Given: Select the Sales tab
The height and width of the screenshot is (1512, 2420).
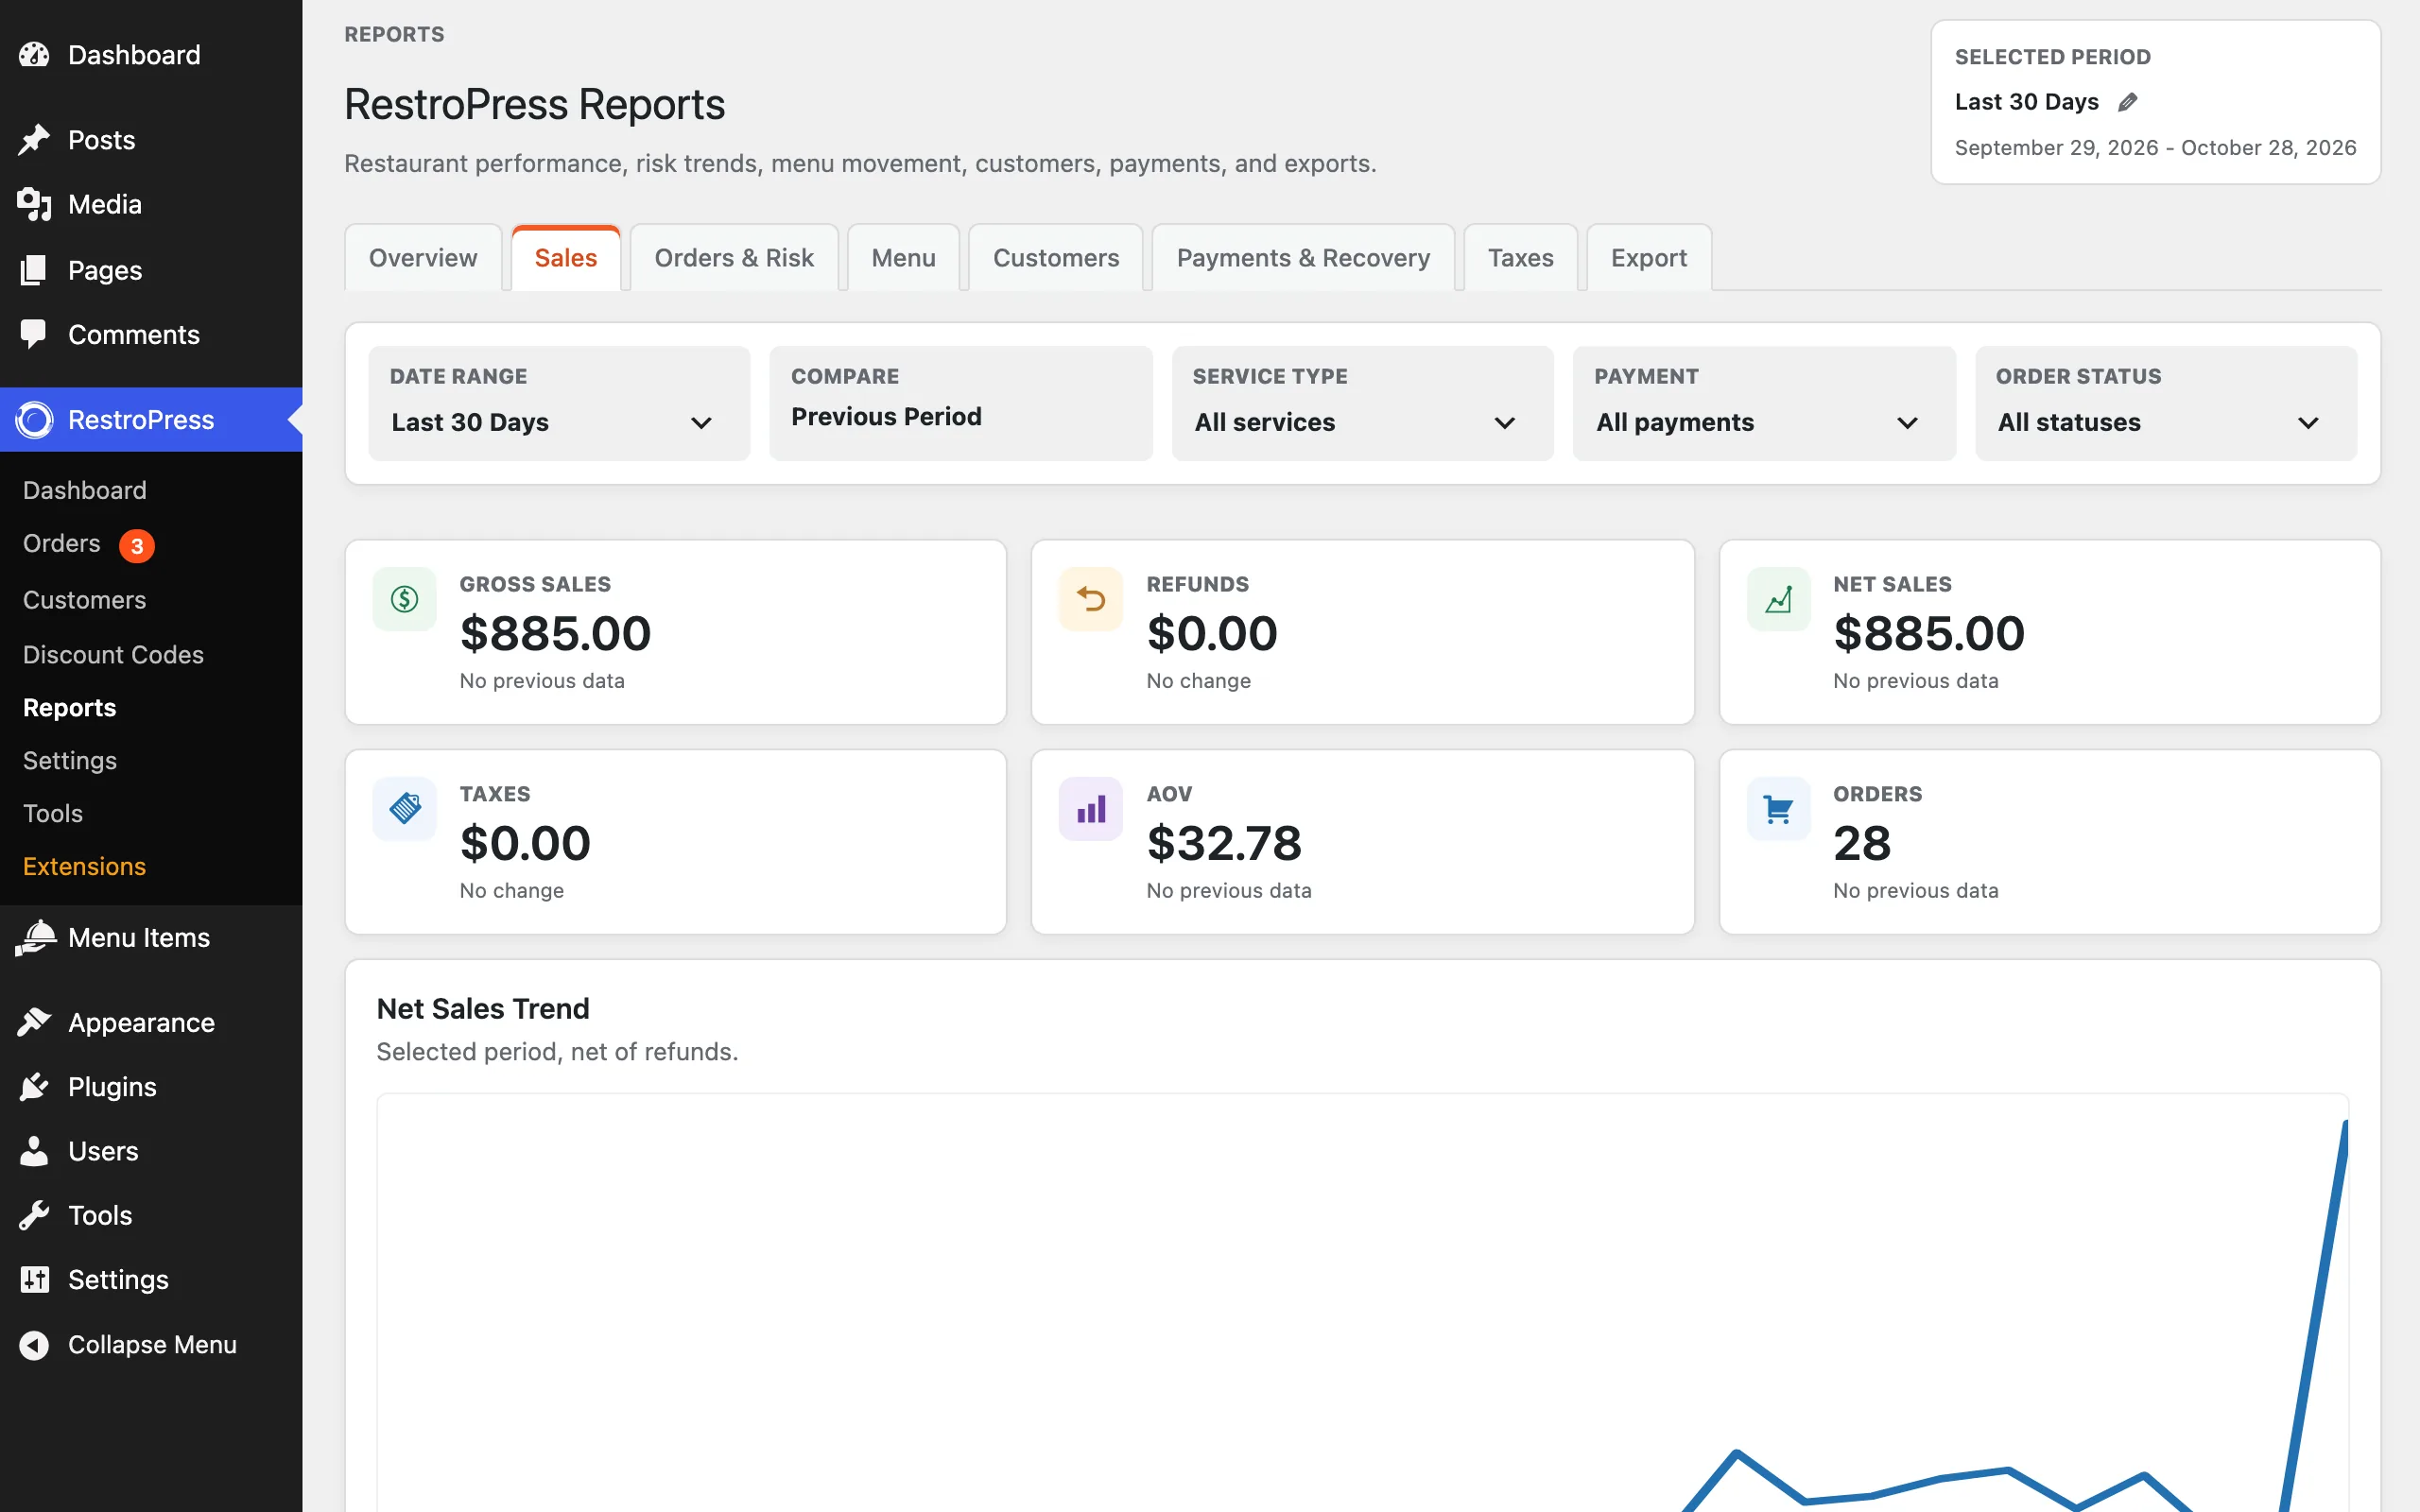Looking at the screenshot, I should click(x=566, y=258).
